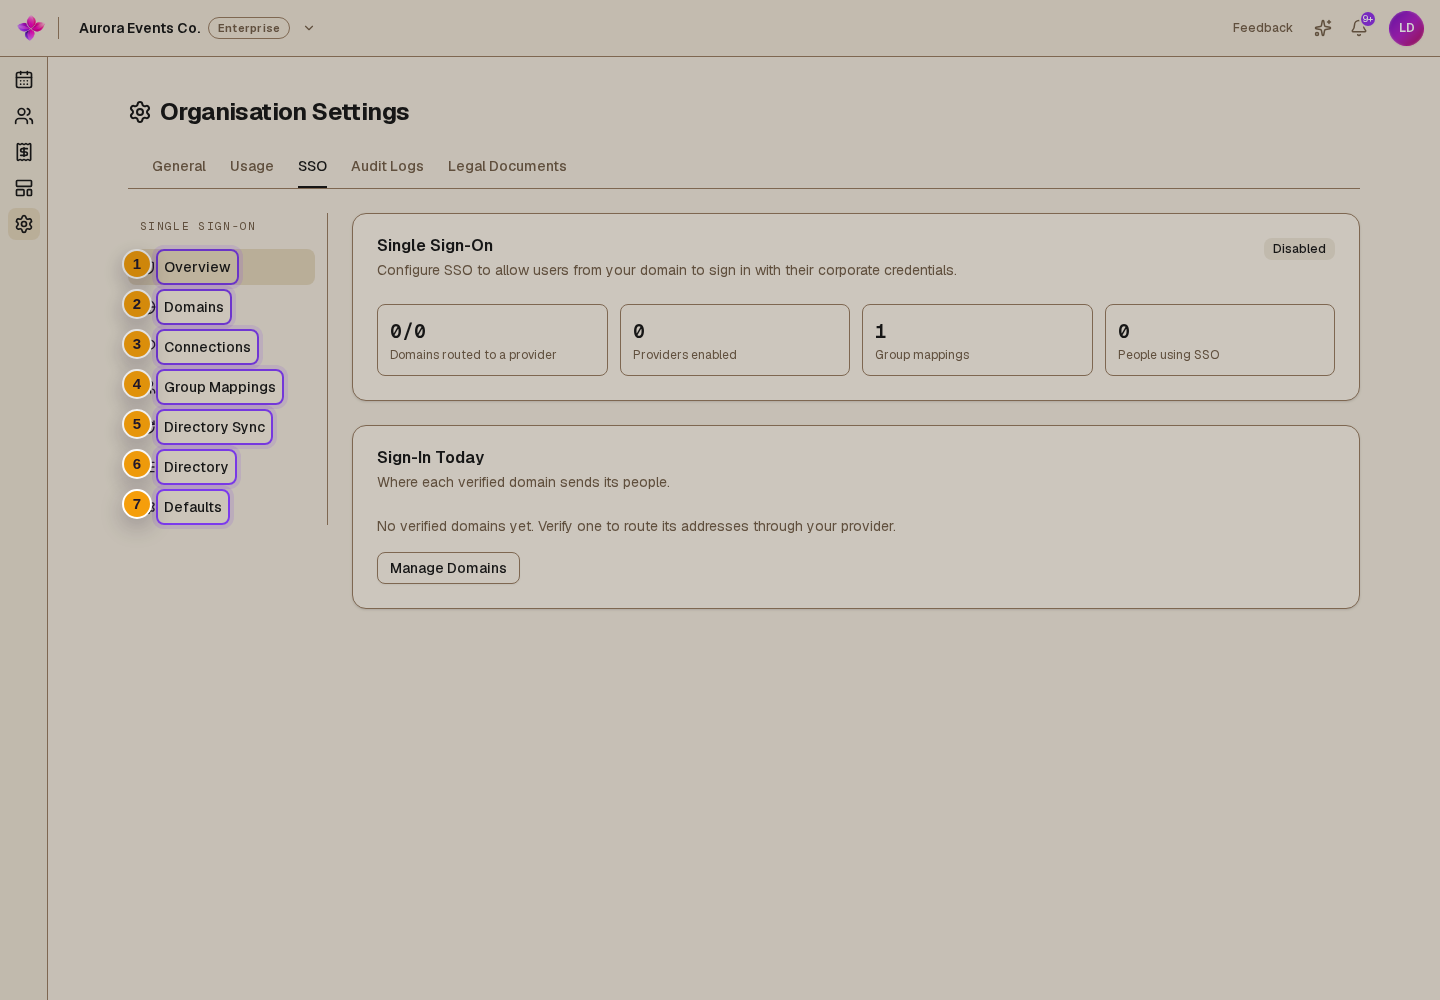This screenshot has height=1000, width=1440.
Task: Click the Providers enabled stat card
Action: tap(735, 340)
